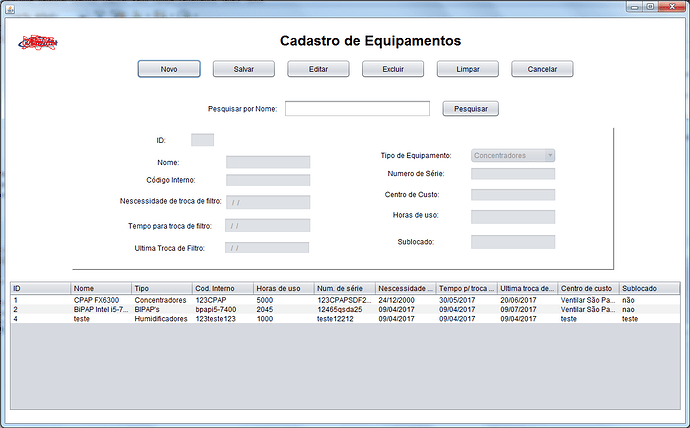Click the Centro de Custo field

pyautogui.click(x=512, y=194)
